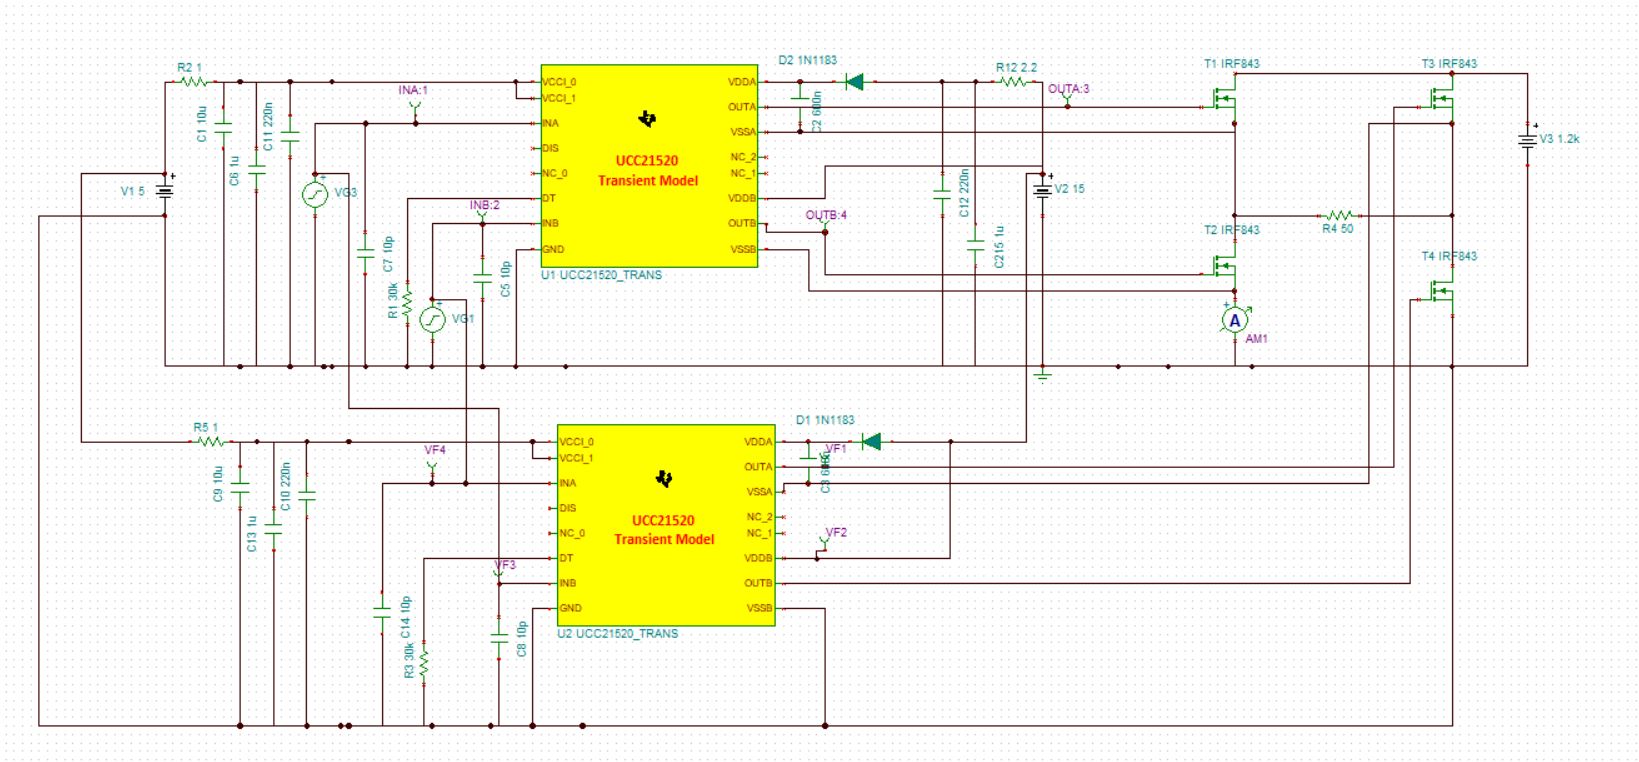The height and width of the screenshot is (762, 1639).
Task: Select the VG1 voltage generator symbol
Action: click(432, 320)
